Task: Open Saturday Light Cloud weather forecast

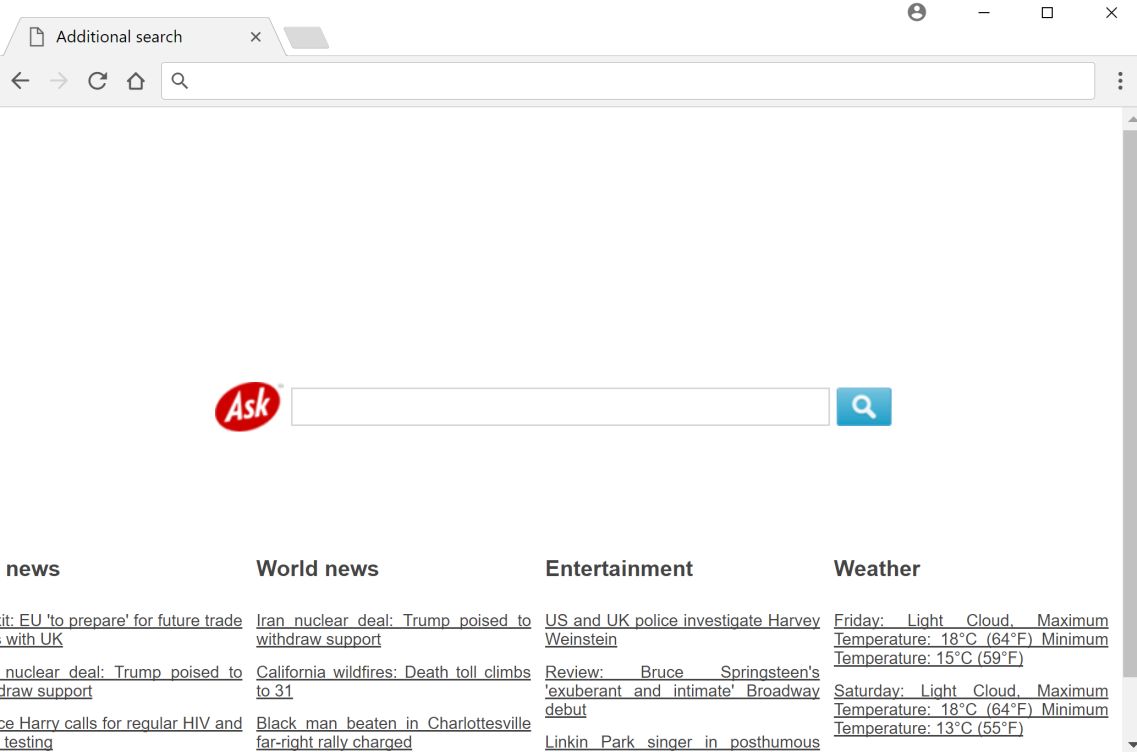Action: coord(971,709)
